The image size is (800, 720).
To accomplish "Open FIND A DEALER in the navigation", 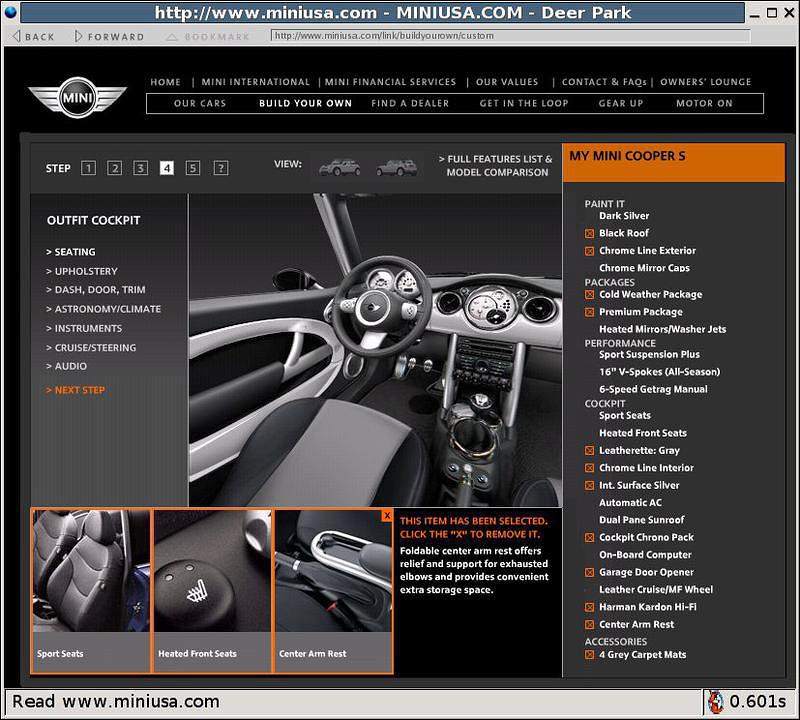I will pos(410,103).
